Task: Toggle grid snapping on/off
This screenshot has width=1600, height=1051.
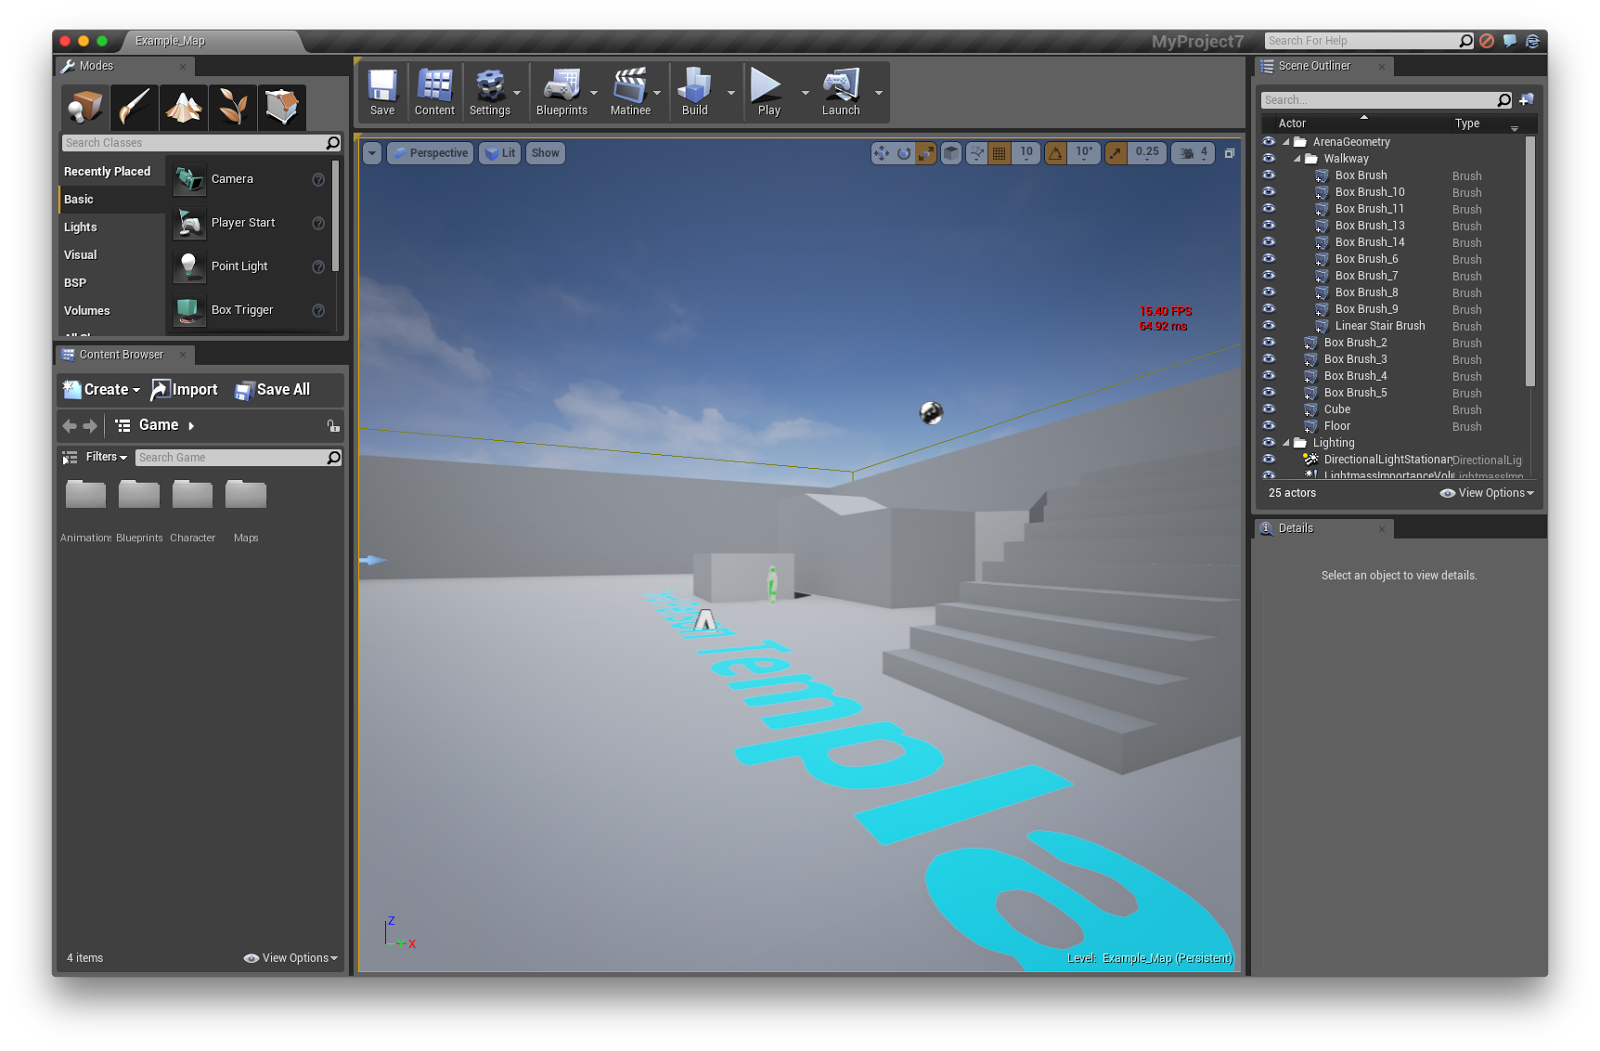Action: [x=999, y=153]
